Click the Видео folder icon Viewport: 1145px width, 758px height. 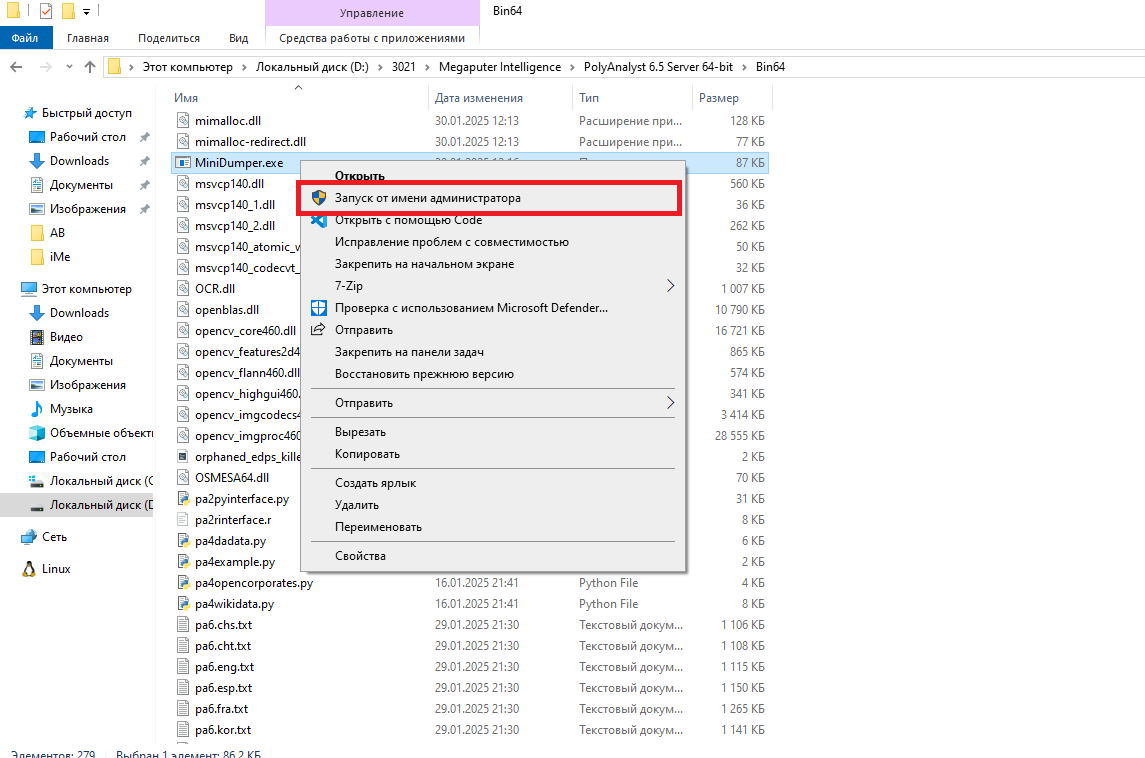(x=37, y=337)
